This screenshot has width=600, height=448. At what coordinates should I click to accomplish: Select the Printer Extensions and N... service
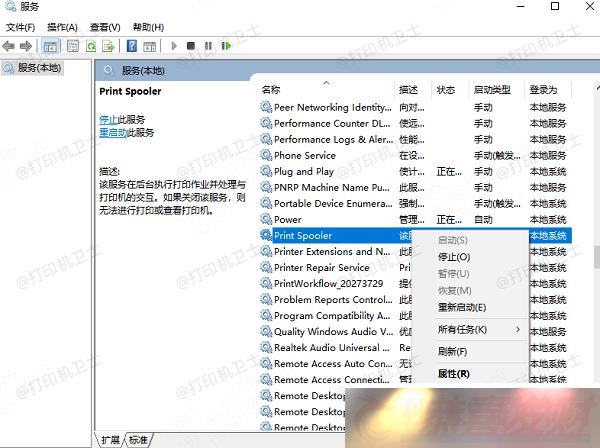tap(332, 251)
